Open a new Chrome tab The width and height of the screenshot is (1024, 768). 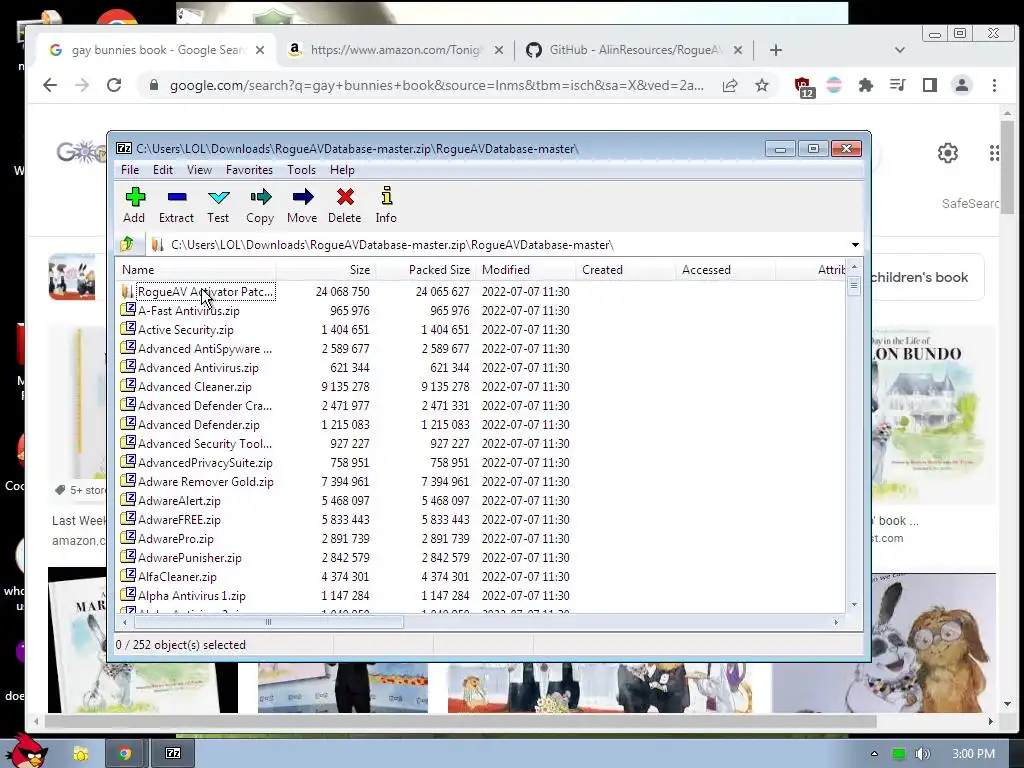[x=775, y=50]
